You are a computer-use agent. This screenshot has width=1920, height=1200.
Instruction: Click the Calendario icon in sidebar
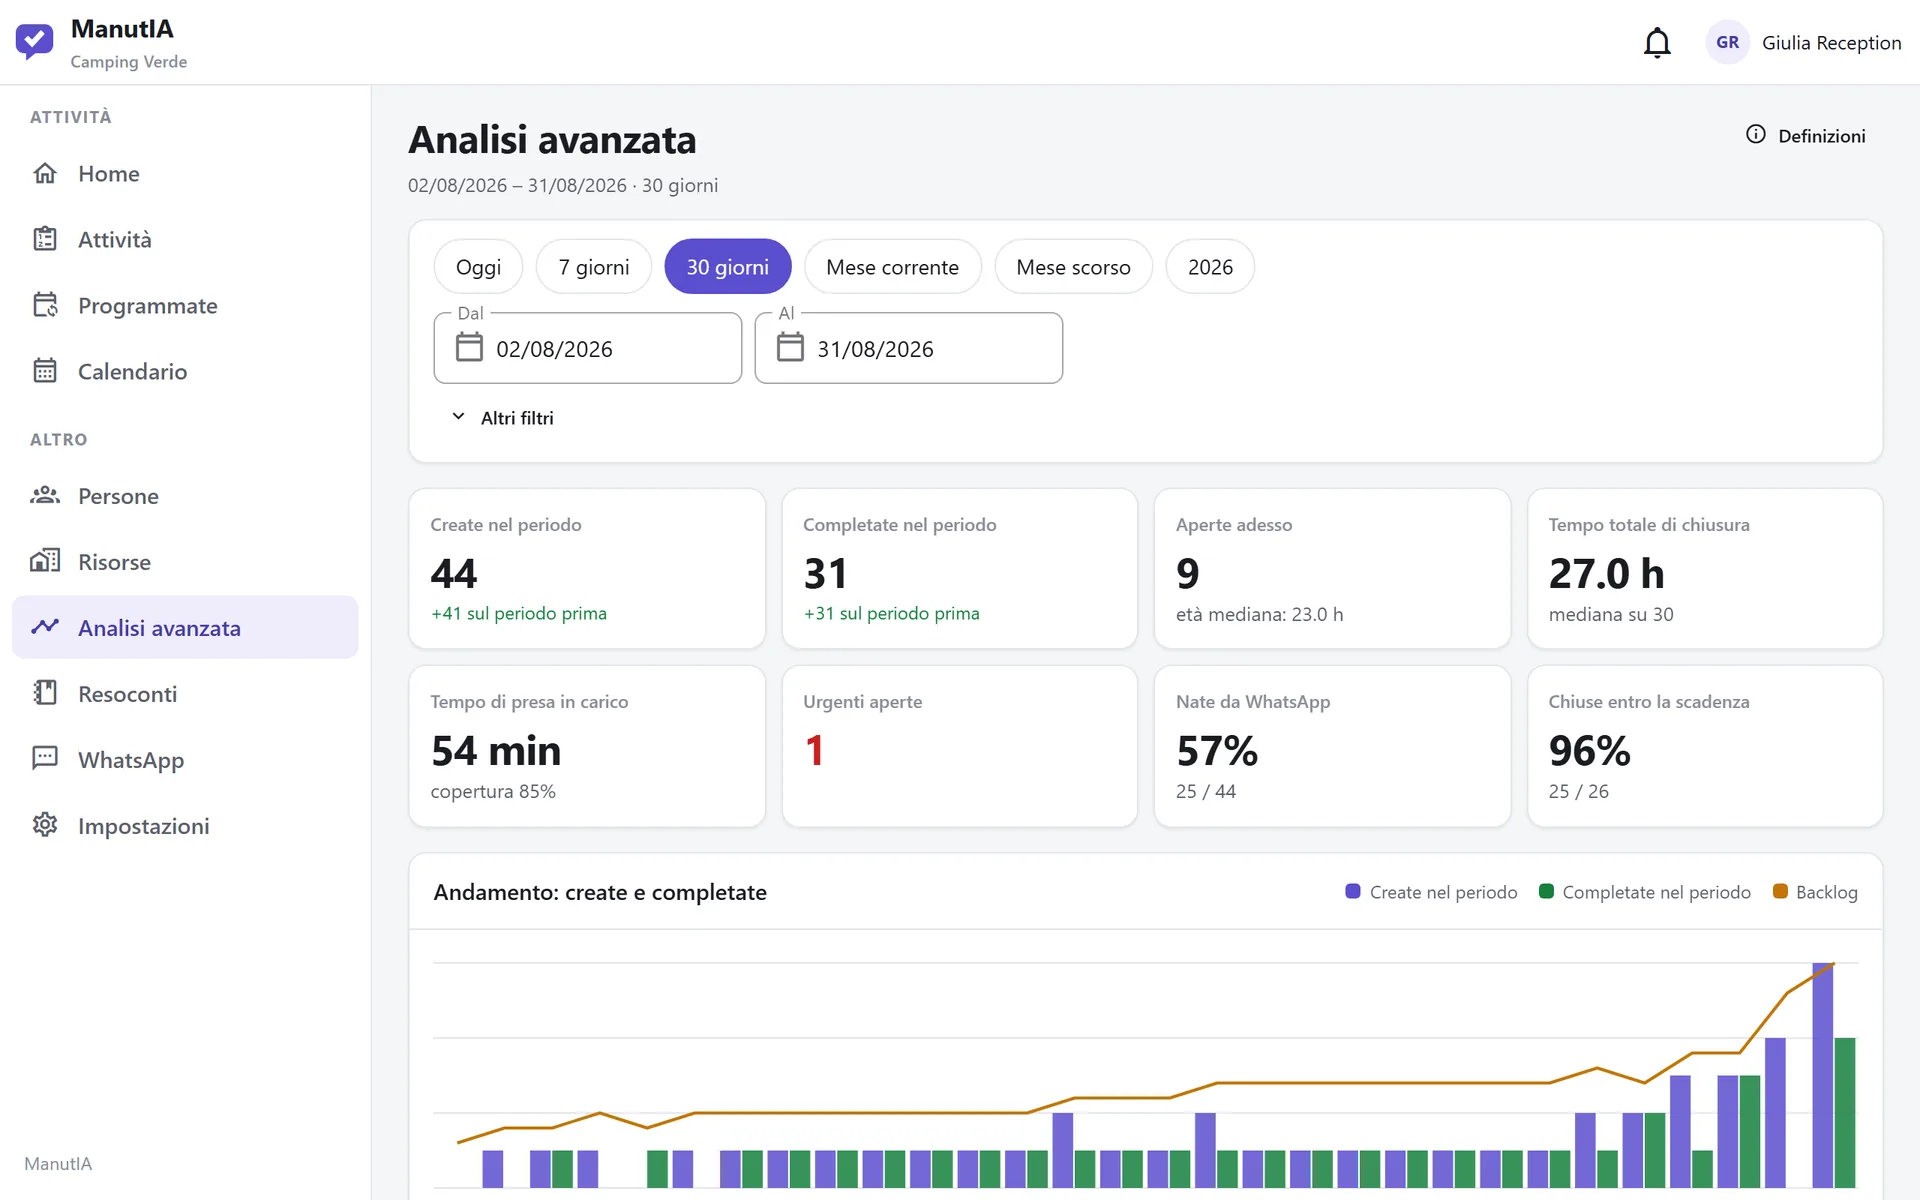coord(45,371)
